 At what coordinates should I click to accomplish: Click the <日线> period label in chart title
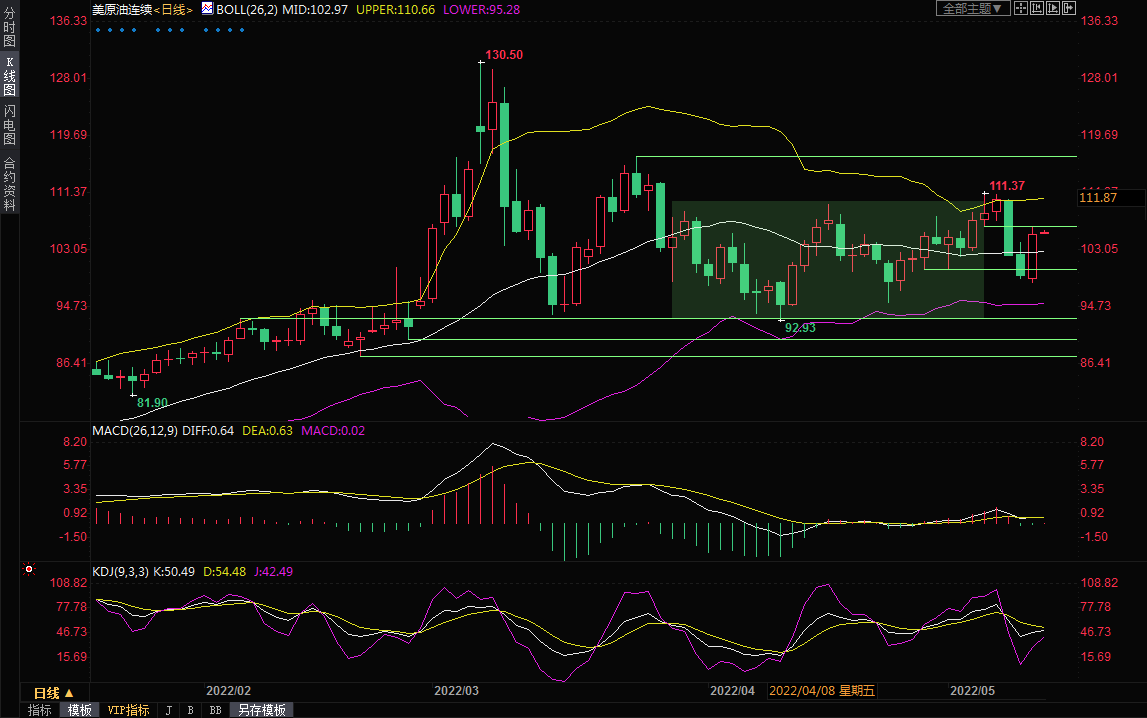171,9
